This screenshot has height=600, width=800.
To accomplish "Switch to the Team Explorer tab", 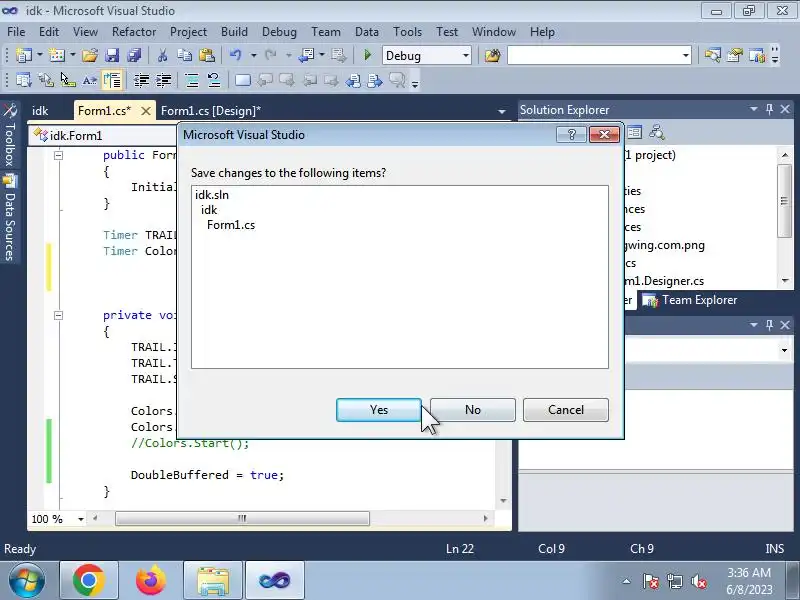I will coord(689,300).
